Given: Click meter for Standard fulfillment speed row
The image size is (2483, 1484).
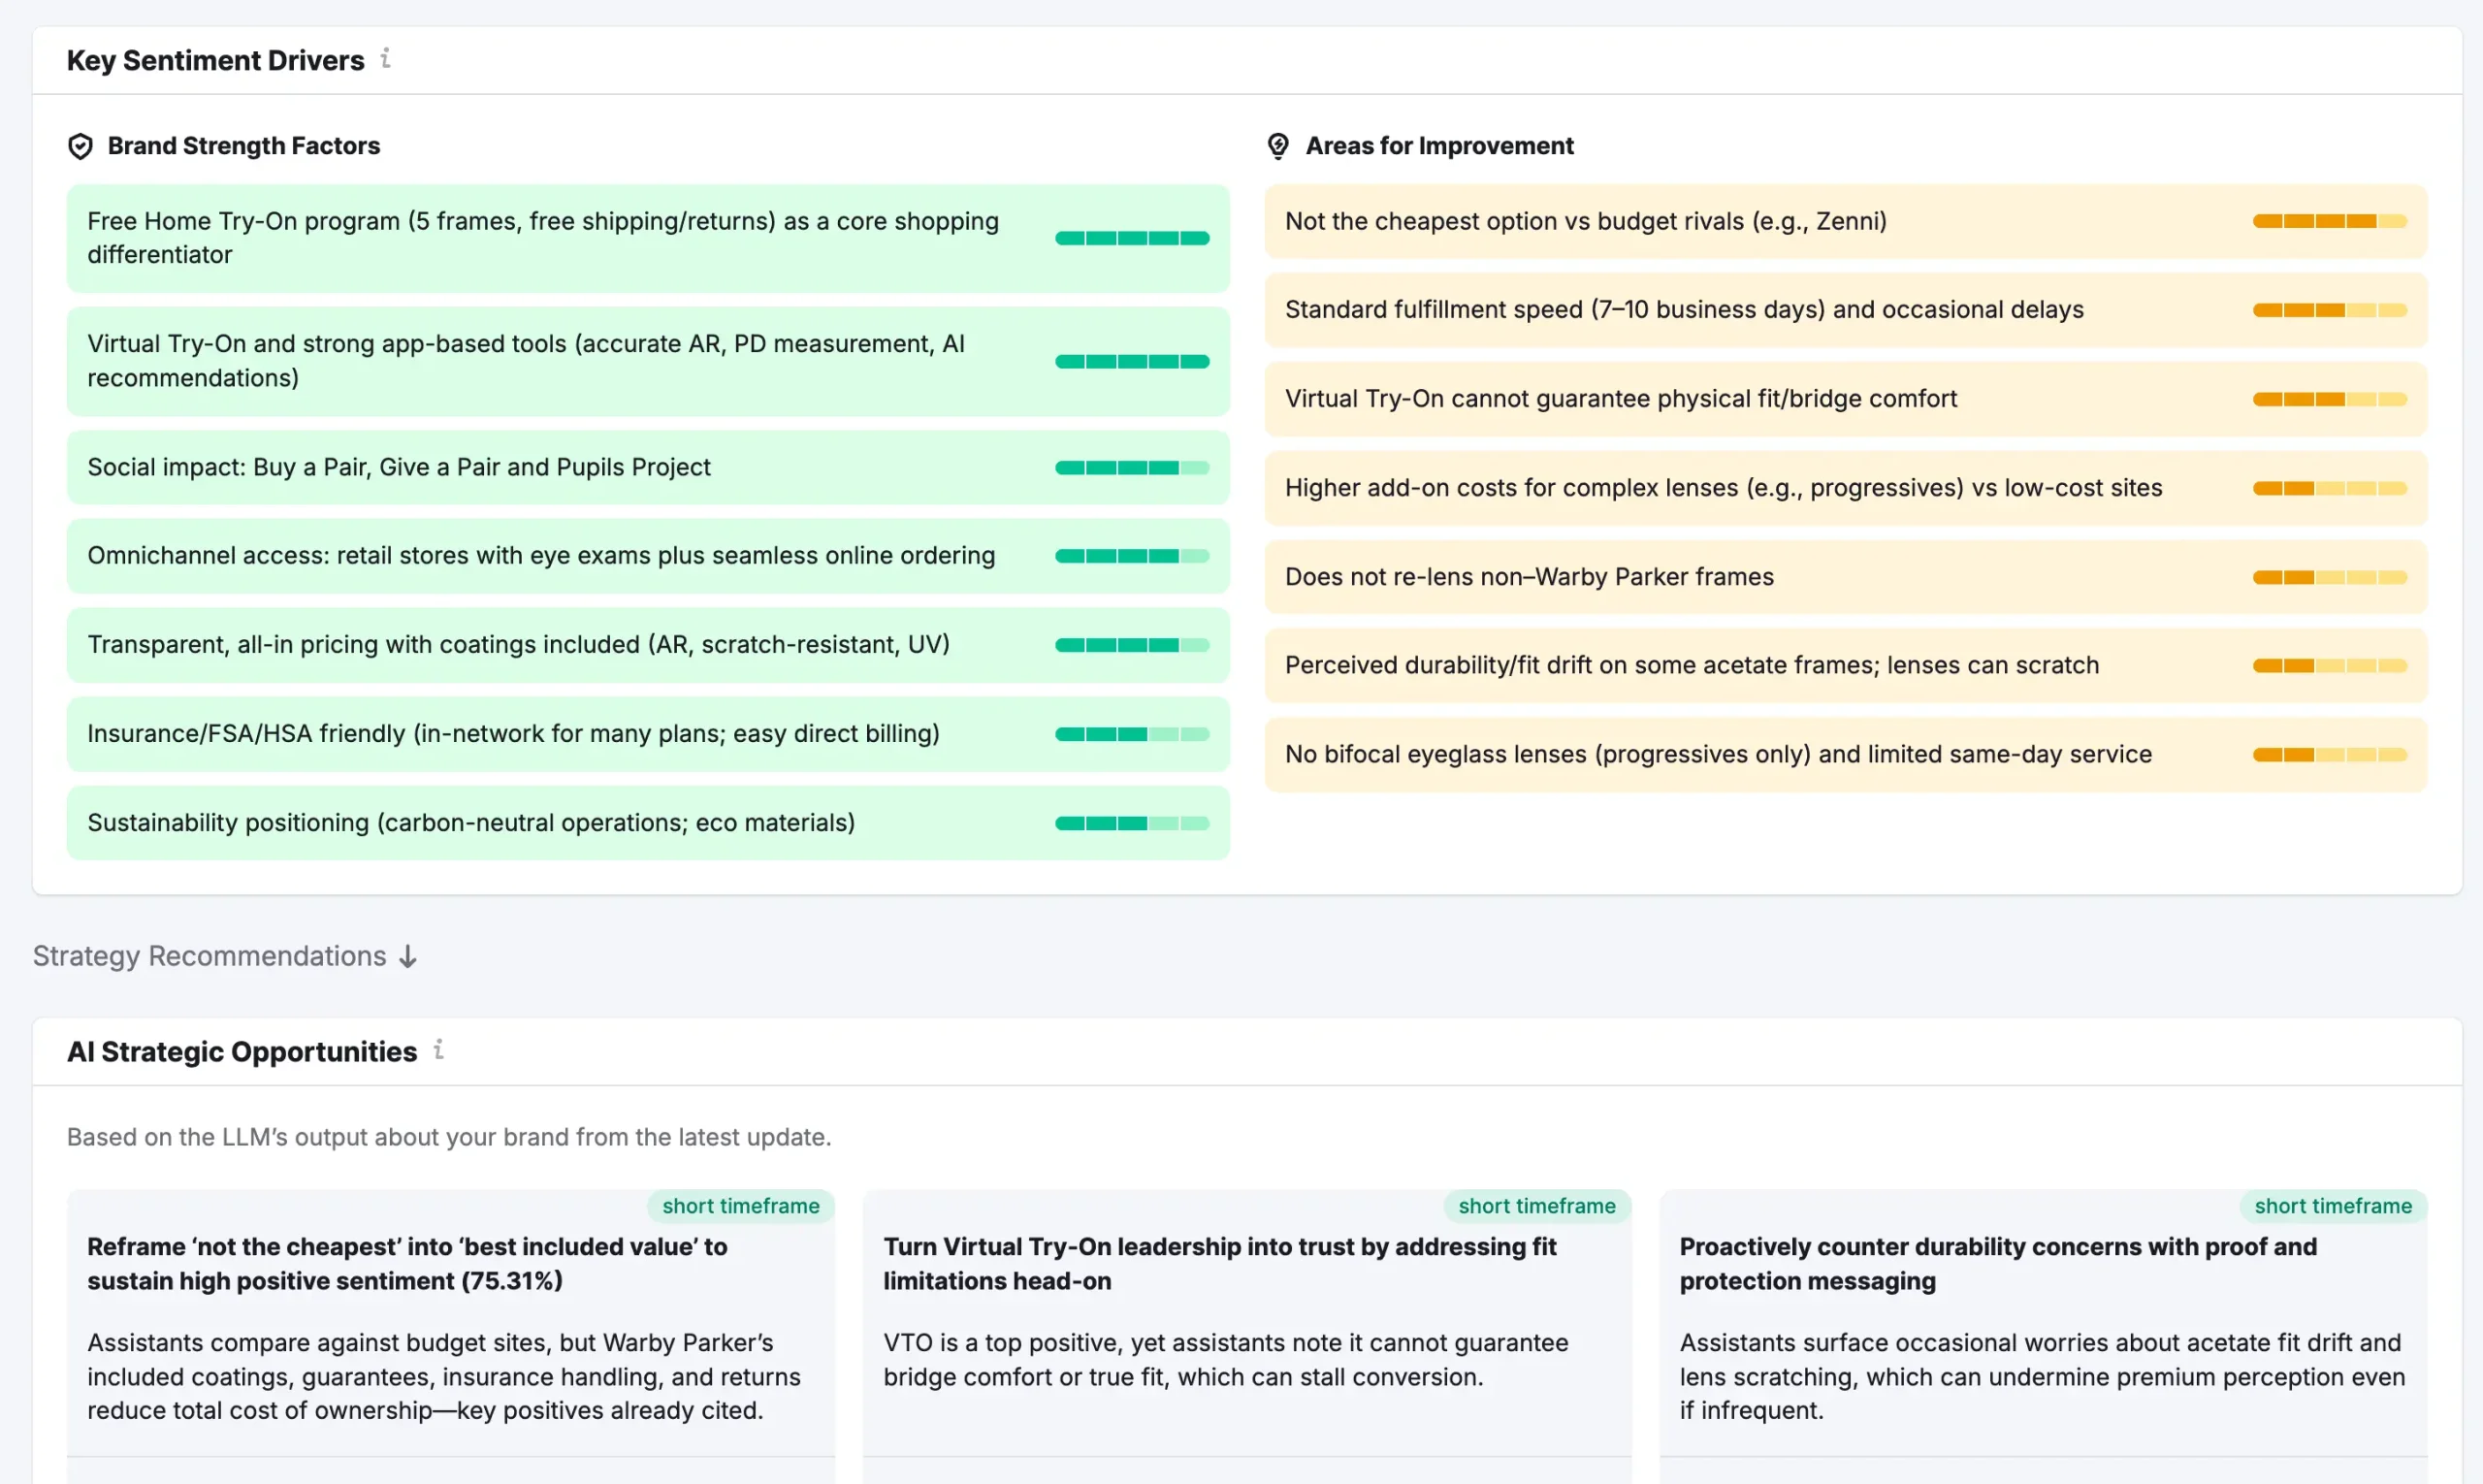Looking at the screenshot, I should (x=2328, y=310).
